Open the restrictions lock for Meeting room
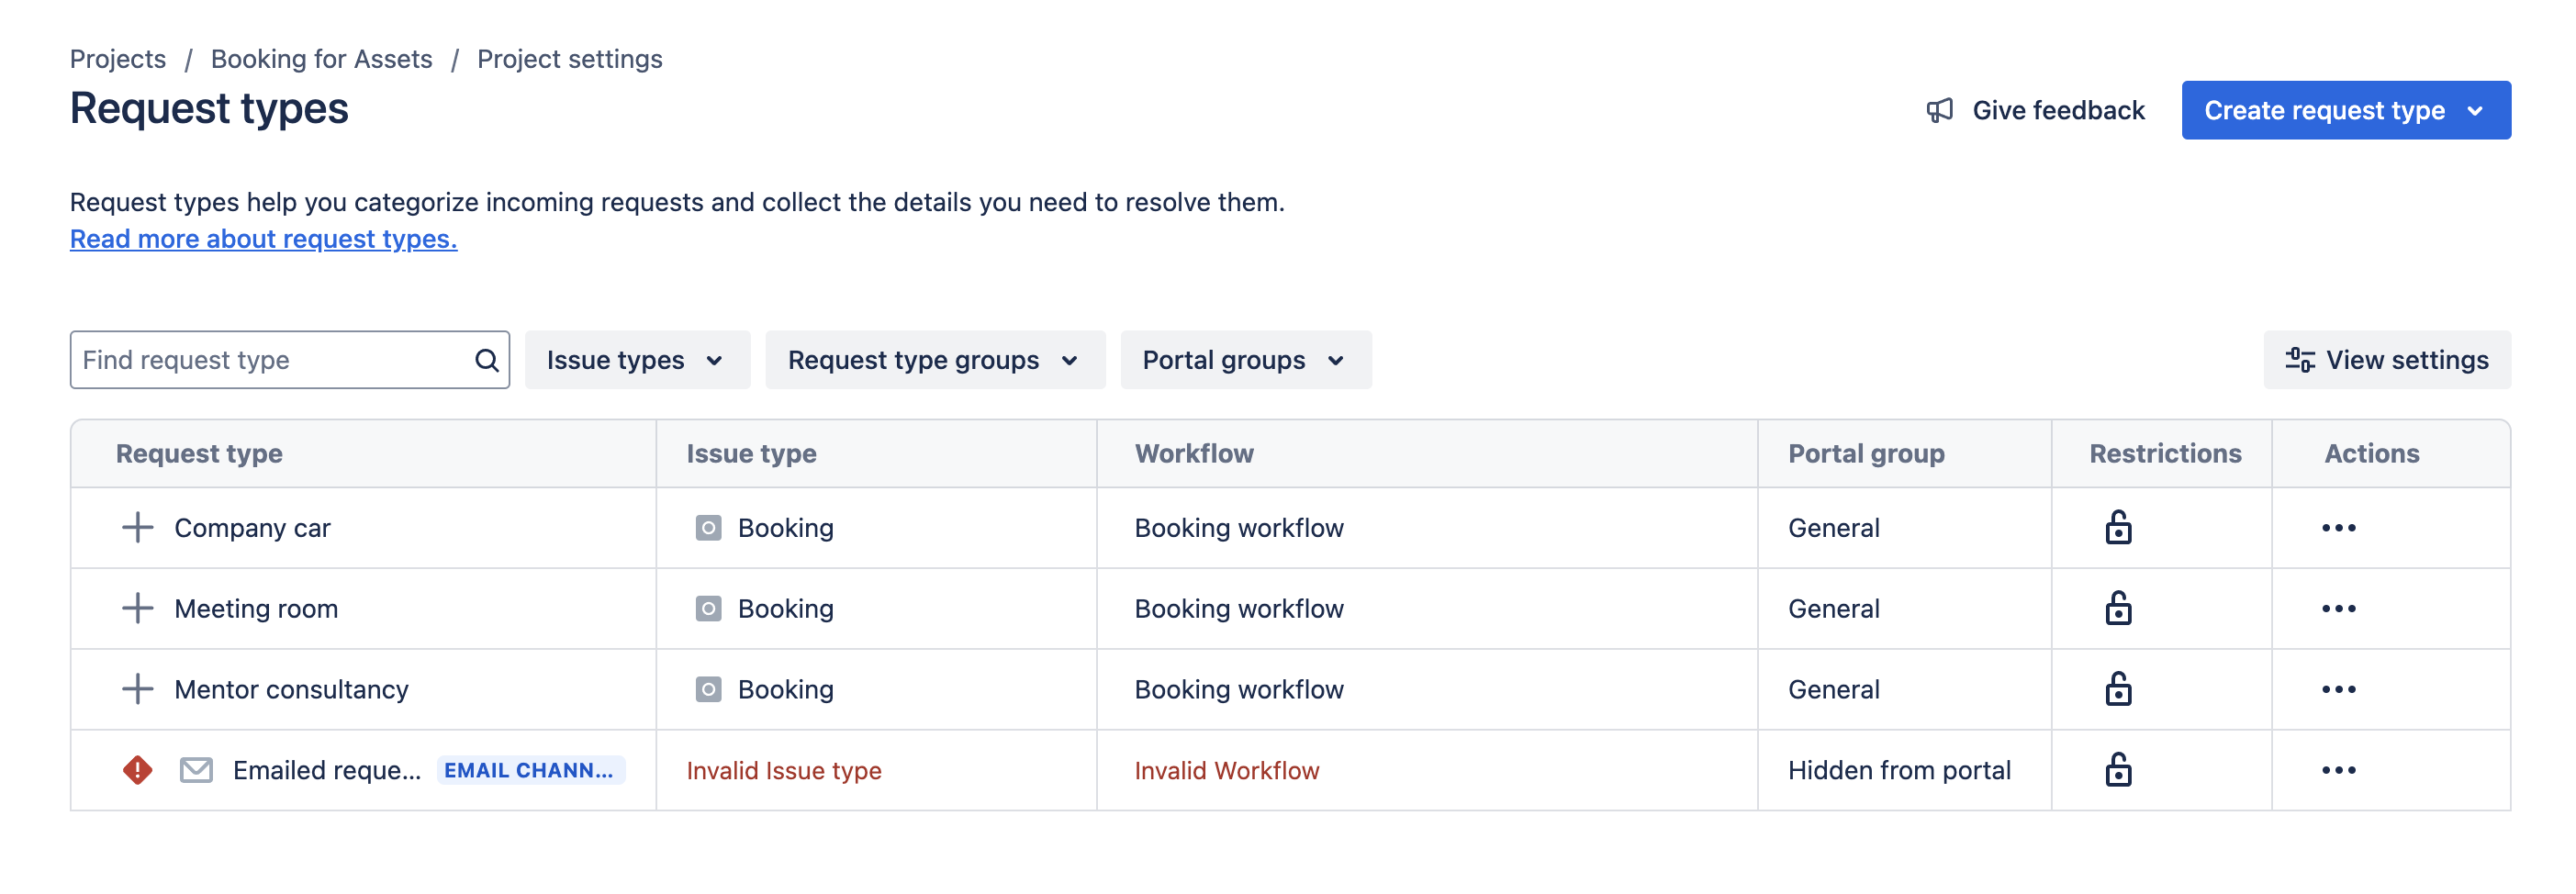This screenshot has height=894, width=2576. [2118, 608]
